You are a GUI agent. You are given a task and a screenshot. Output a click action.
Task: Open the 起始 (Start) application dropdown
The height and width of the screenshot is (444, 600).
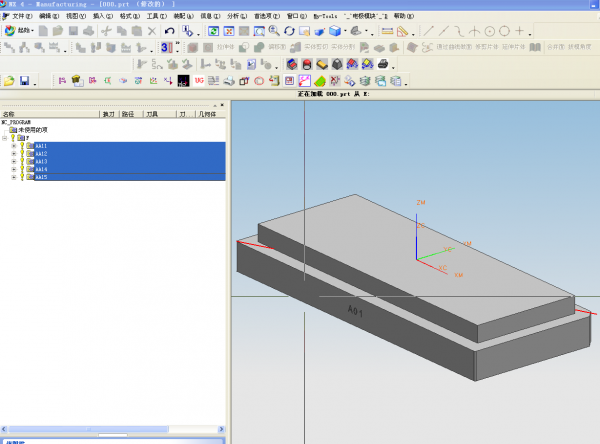(x=19, y=31)
